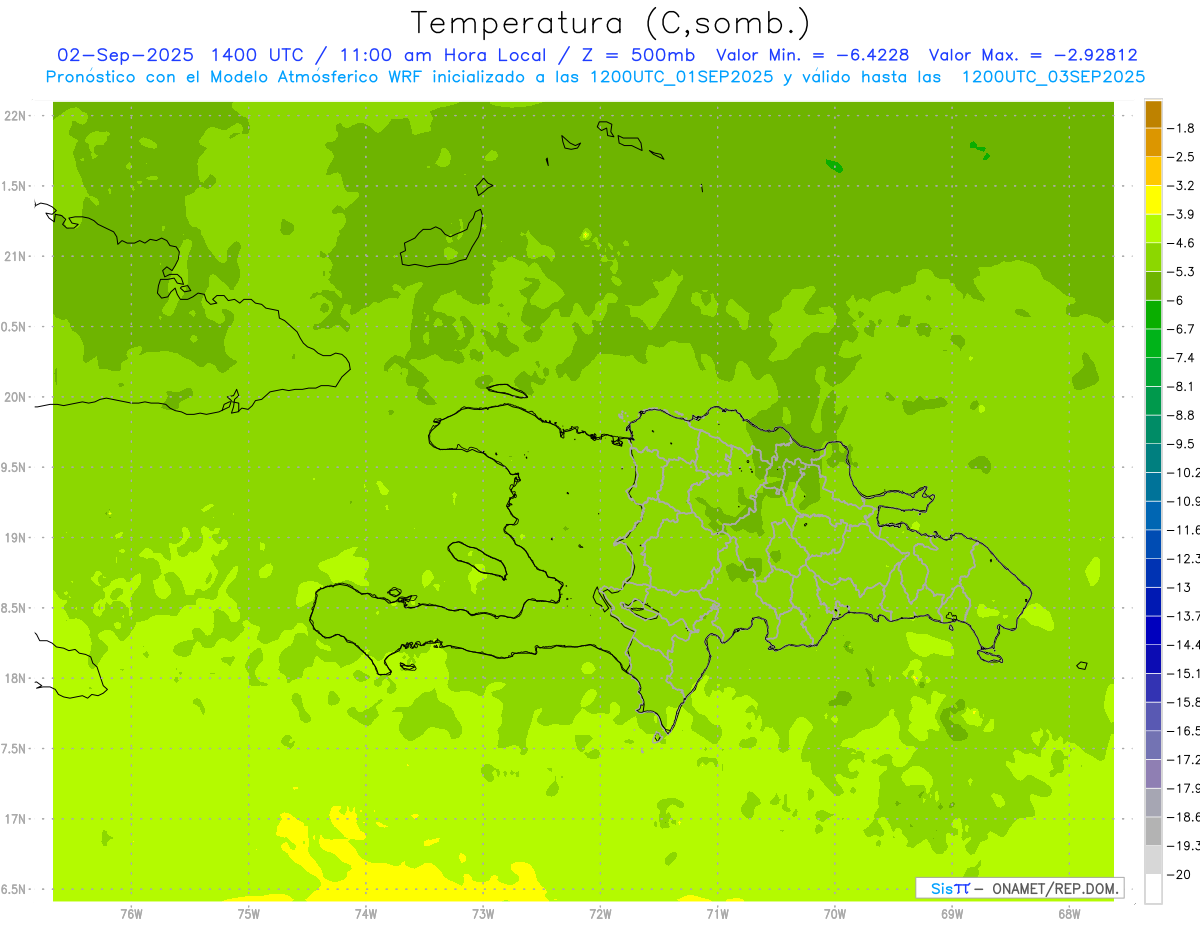The image size is (1200, 927).
Task: Click the '-20' legend value
Action: (x=1179, y=875)
